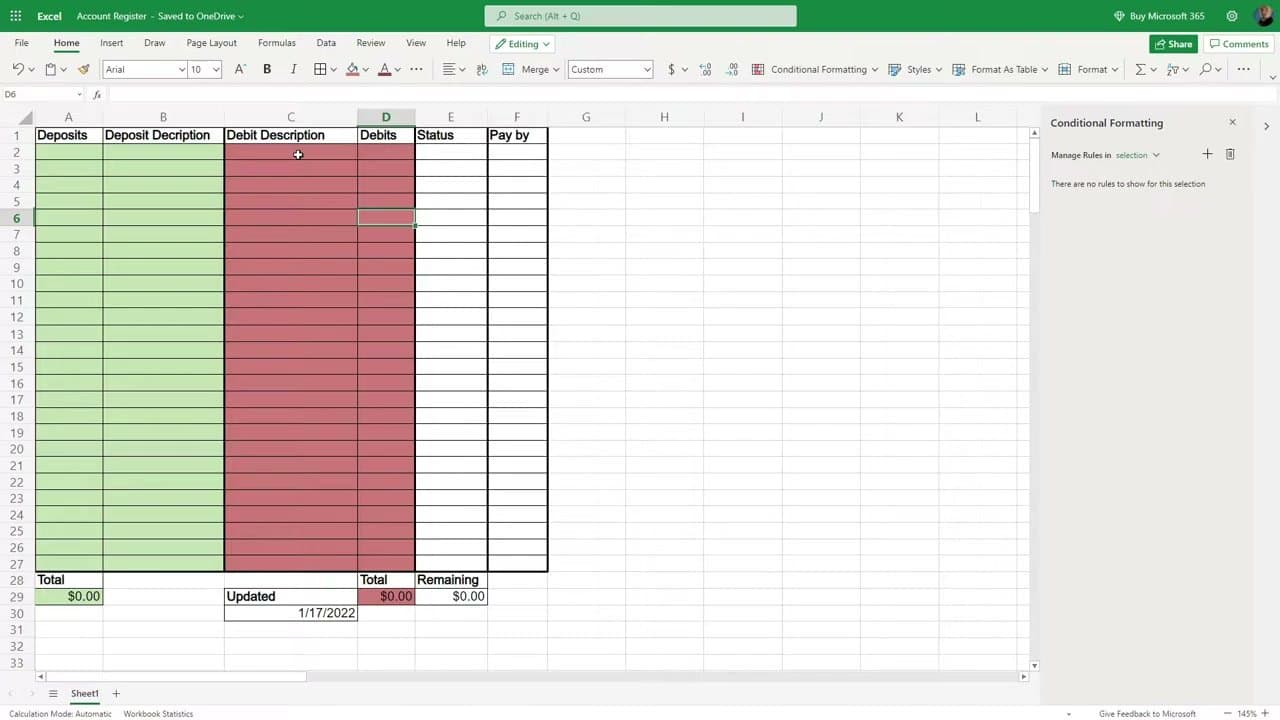Select the cell containing 1/17/2022
The image size is (1280, 720).
(x=290, y=613)
